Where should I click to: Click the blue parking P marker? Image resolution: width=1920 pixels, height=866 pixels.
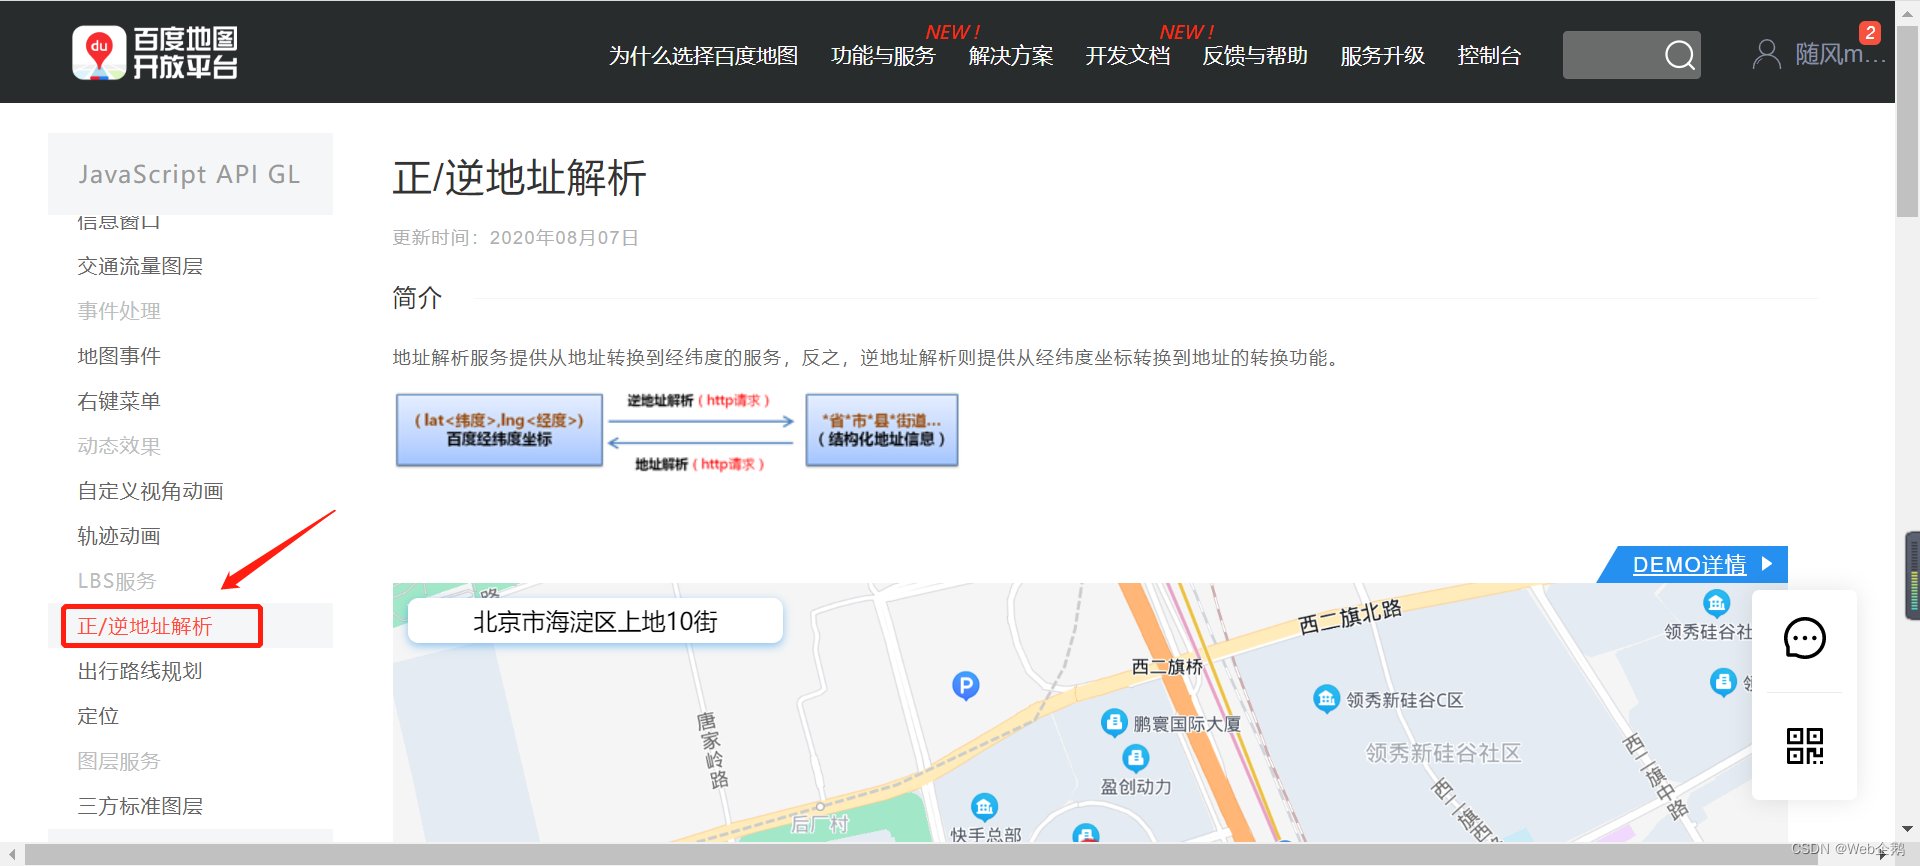(x=965, y=686)
